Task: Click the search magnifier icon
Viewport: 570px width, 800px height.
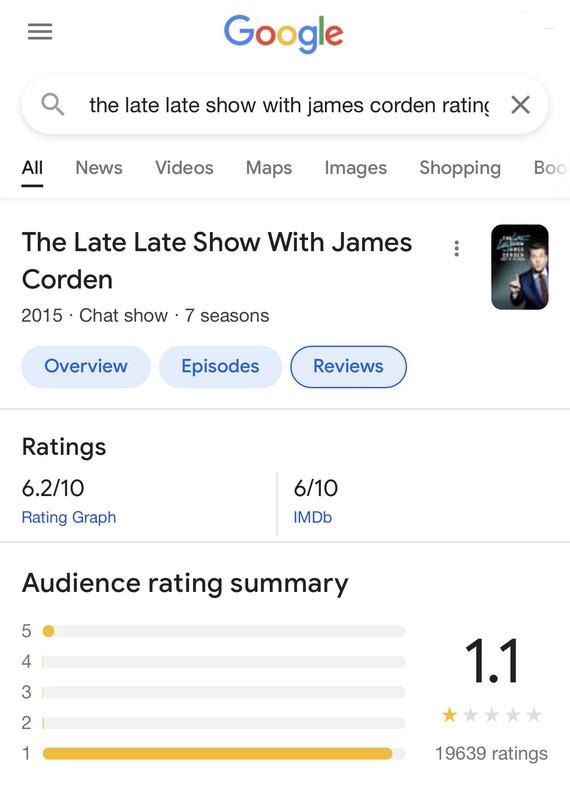Action: point(53,105)
